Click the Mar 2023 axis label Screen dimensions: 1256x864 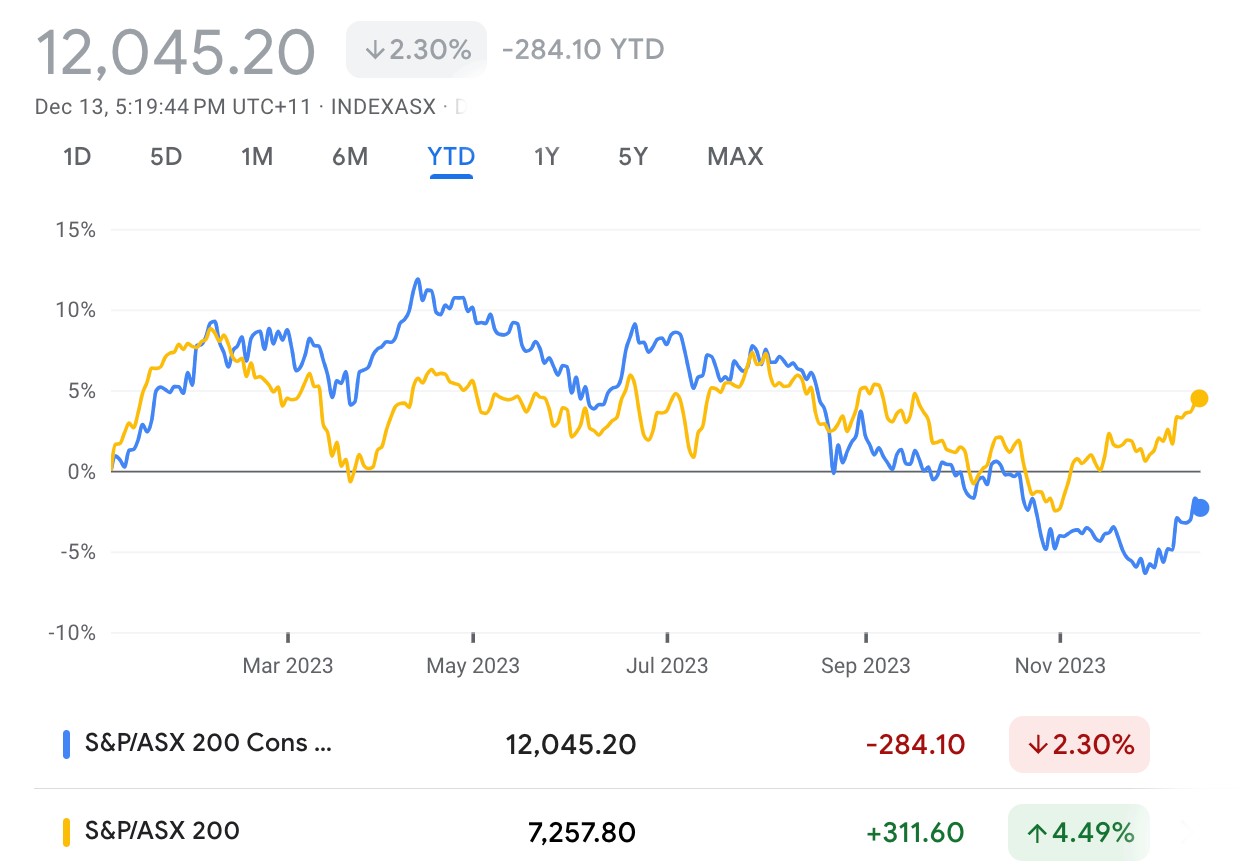[288, 665]
